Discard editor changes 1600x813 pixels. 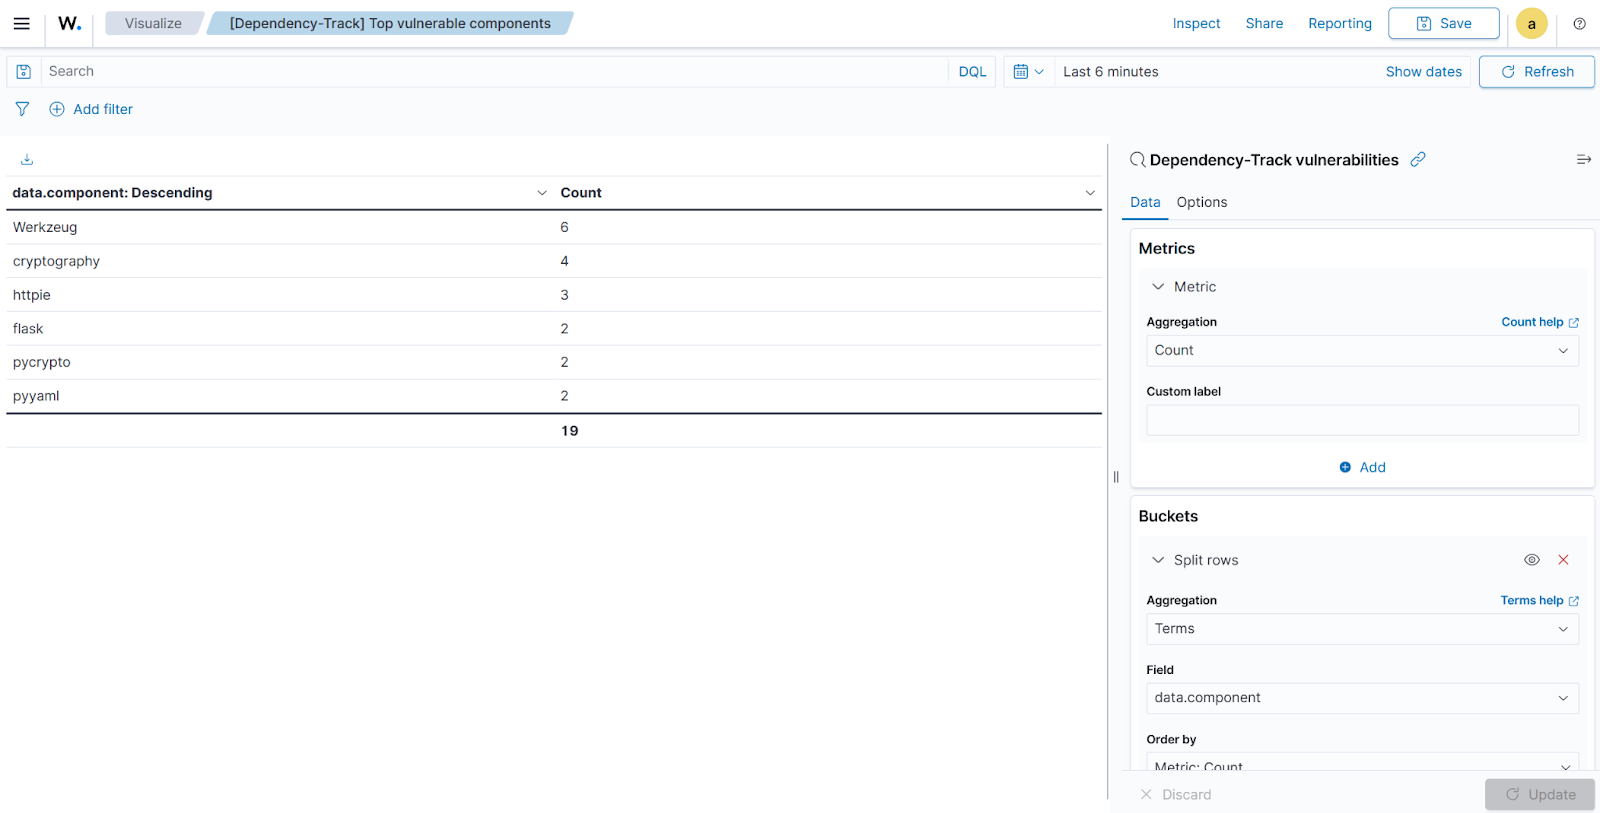tap(1176, 794)
